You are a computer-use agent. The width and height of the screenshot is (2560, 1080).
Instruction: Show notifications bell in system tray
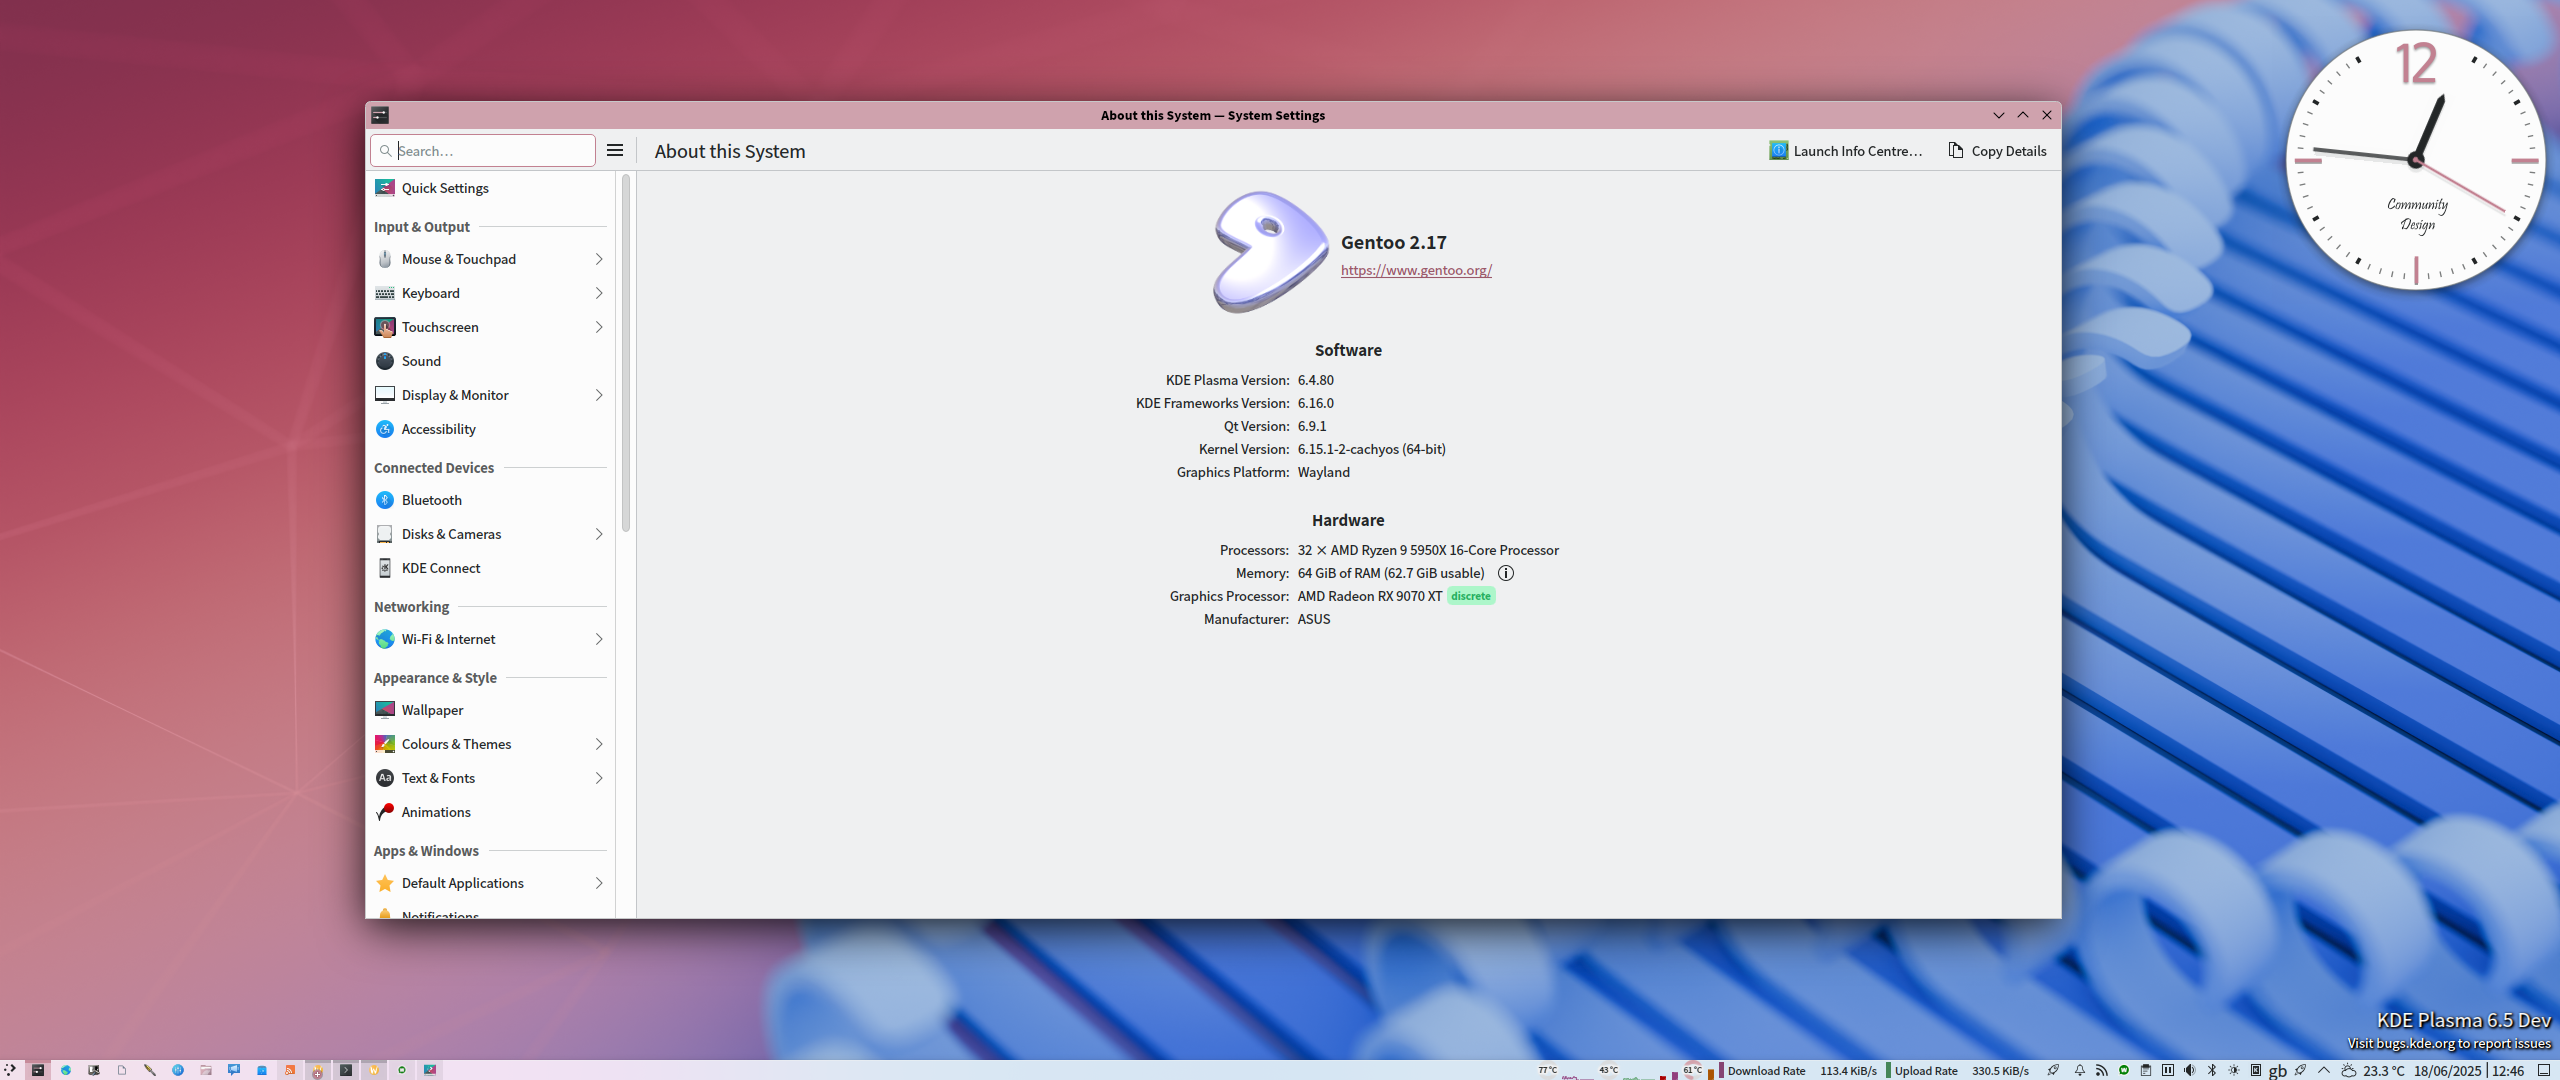[x=2080, y=1070]
